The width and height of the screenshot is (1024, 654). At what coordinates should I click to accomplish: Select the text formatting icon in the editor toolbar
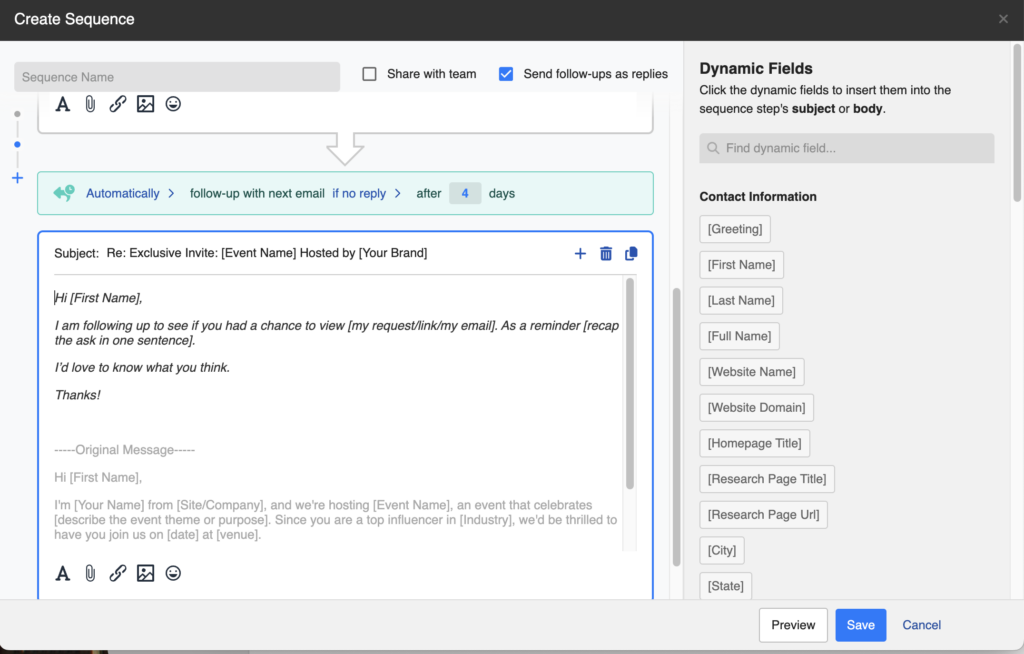(62, 573)
